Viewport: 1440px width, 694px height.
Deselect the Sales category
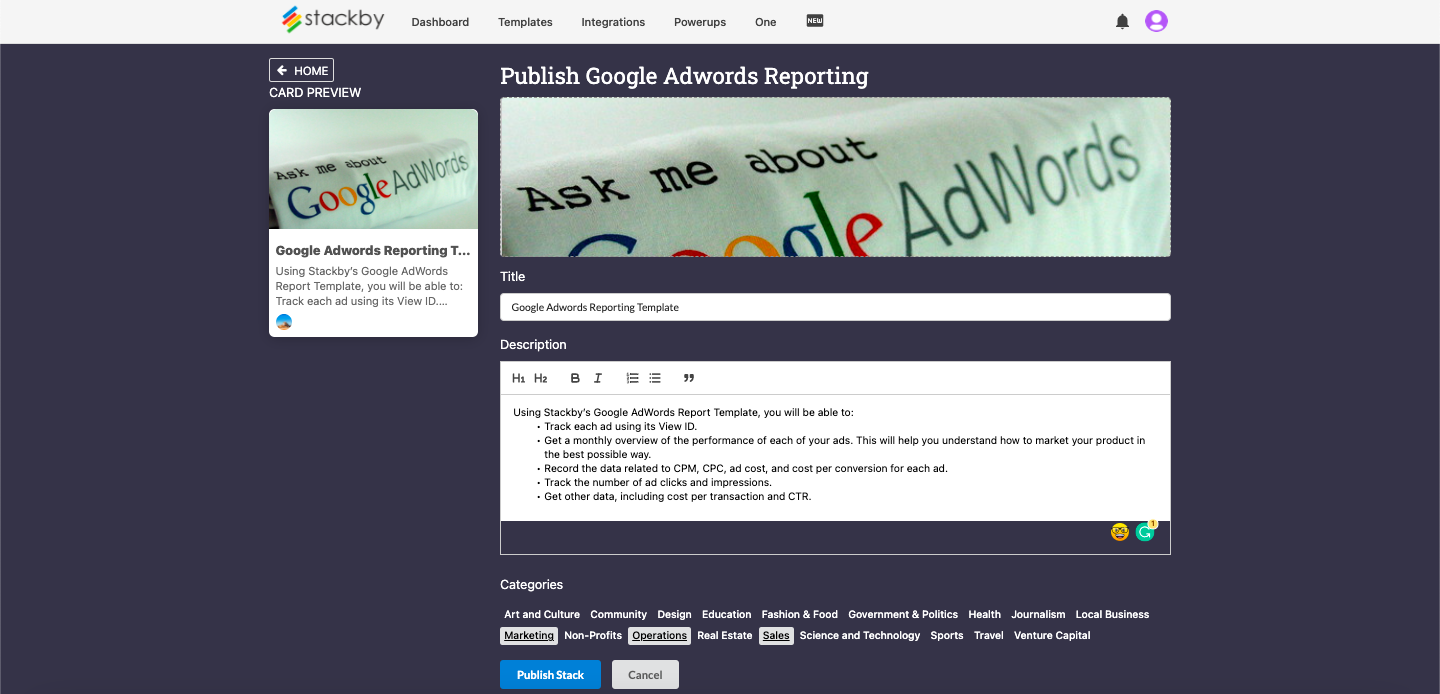point(776,636)
